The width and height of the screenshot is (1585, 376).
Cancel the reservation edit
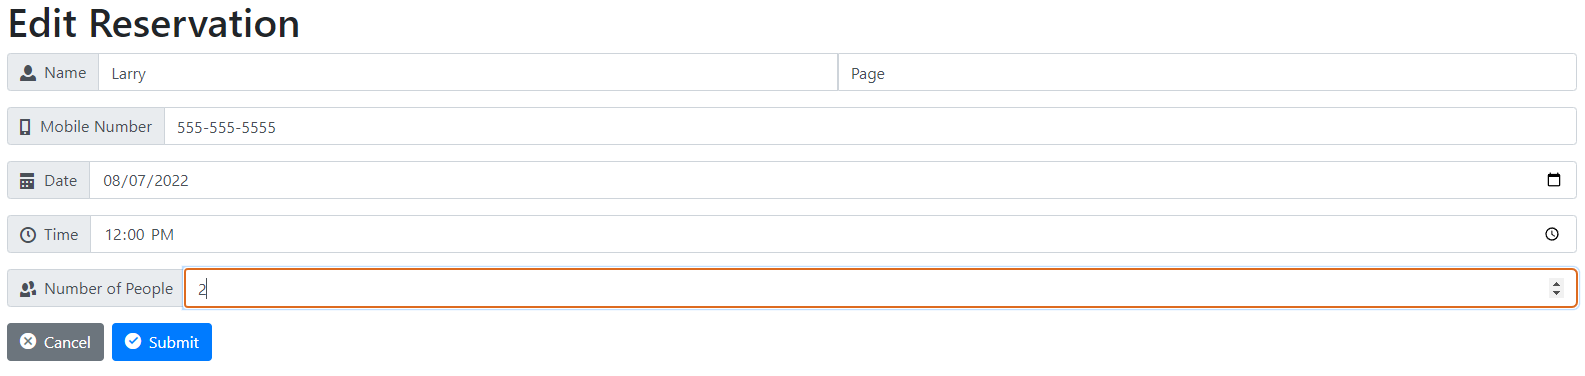pyautogui.click(x=55, y=342)
